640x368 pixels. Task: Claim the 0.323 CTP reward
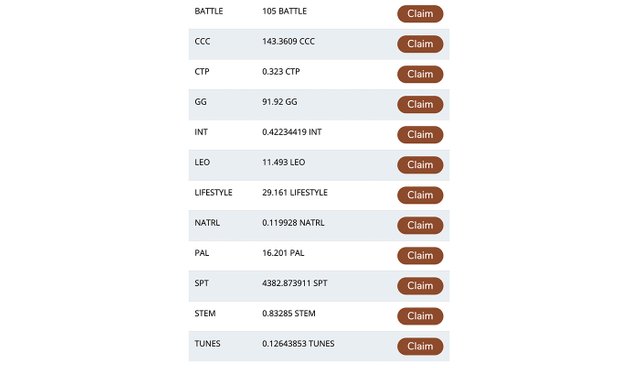click(x=420, y=74)
